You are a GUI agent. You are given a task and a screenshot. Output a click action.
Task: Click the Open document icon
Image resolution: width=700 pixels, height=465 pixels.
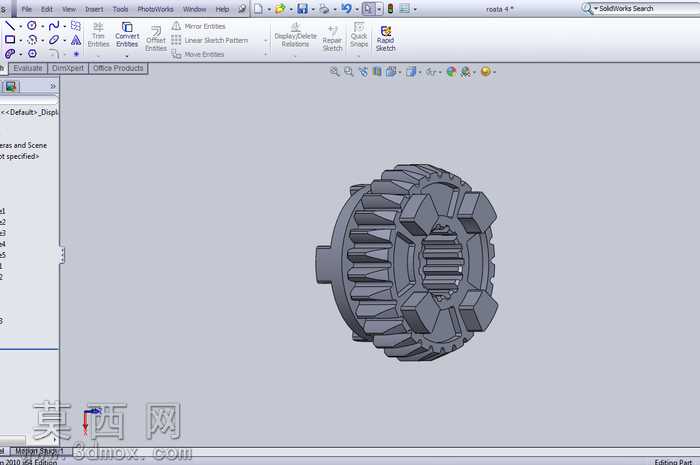(280, 8)
